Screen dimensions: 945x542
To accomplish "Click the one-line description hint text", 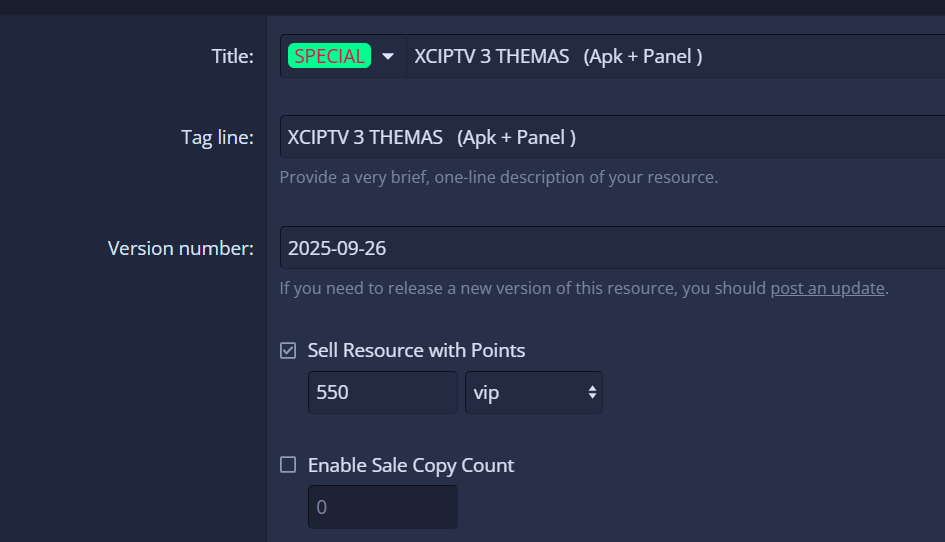I will coord(498,177).
